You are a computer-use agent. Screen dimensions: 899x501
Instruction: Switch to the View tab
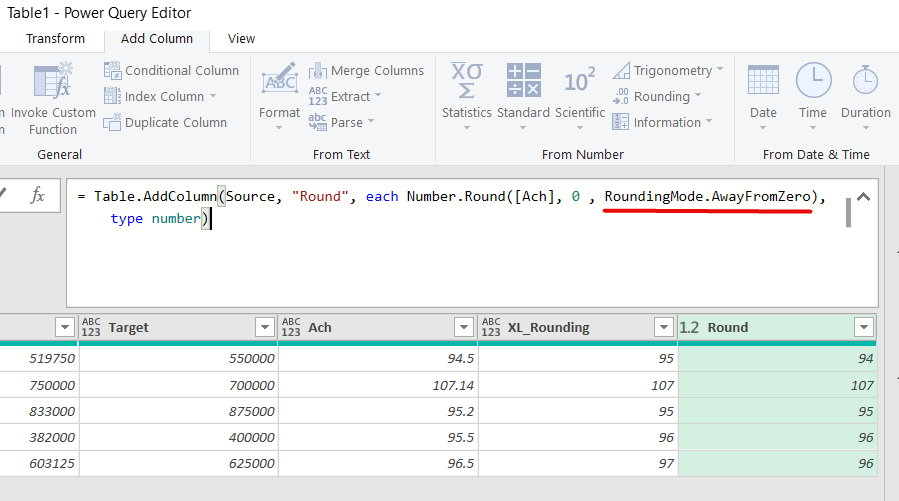(x=241, y=39)
